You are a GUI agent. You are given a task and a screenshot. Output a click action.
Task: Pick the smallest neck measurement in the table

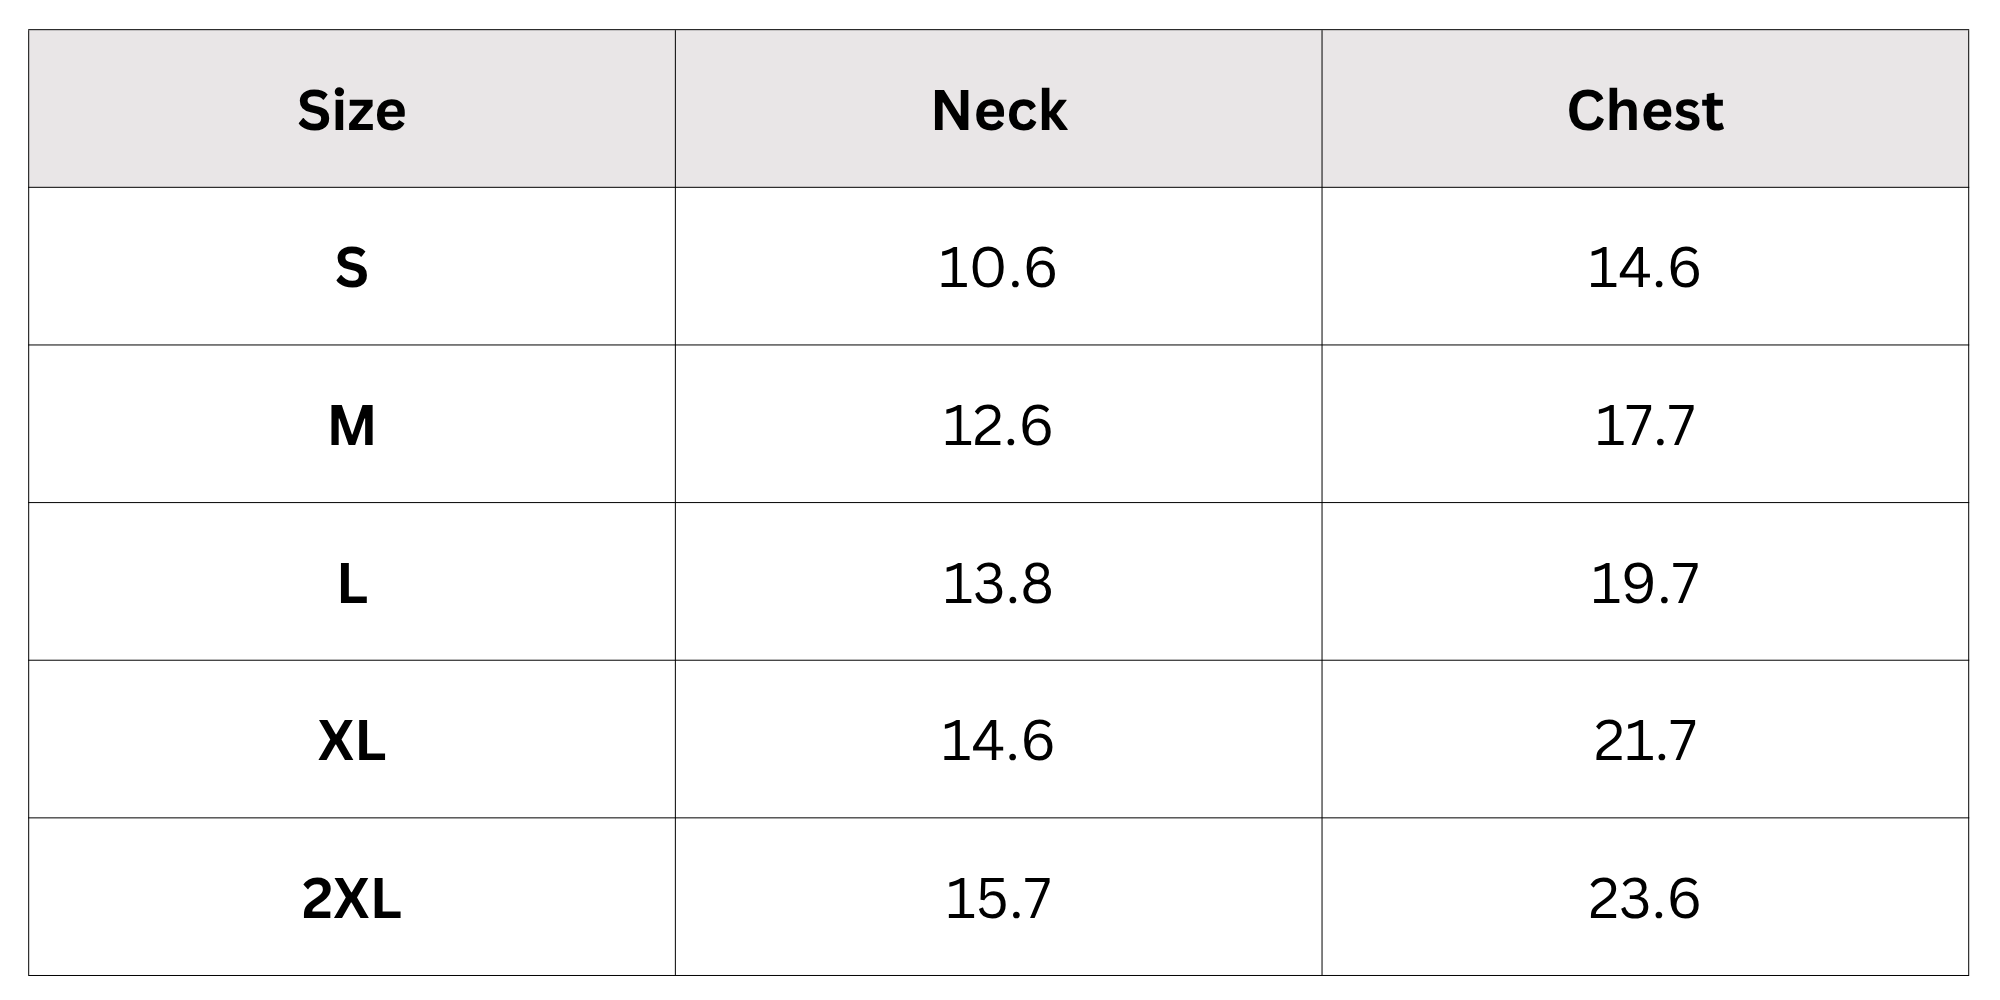997,268
